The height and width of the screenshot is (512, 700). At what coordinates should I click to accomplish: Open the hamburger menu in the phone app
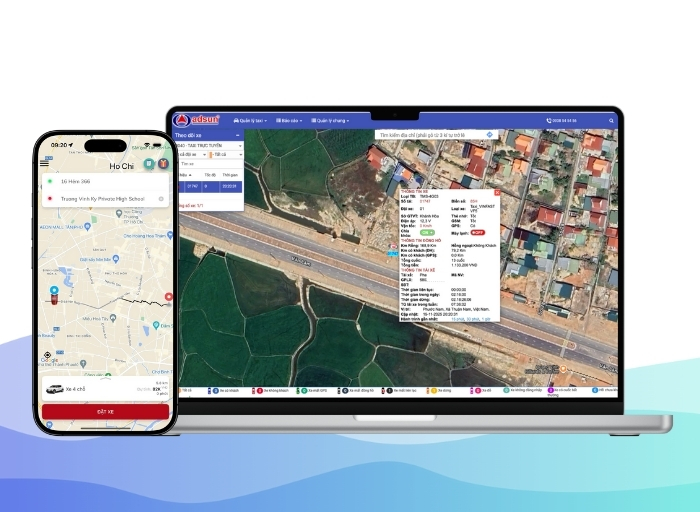44,164
